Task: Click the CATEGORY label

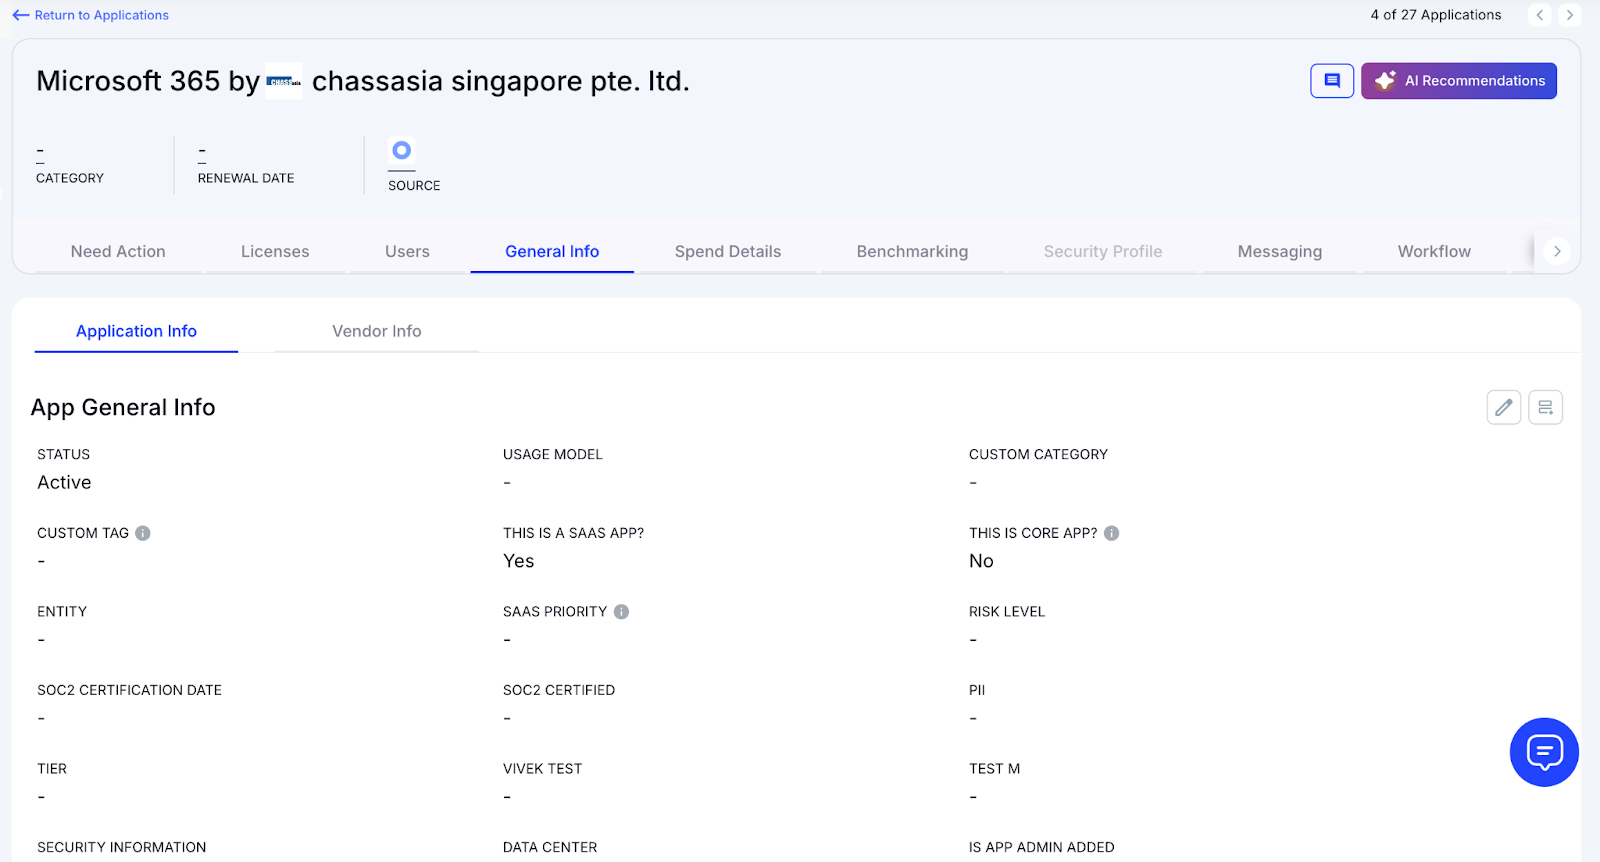Action: (x=70, y=178)
